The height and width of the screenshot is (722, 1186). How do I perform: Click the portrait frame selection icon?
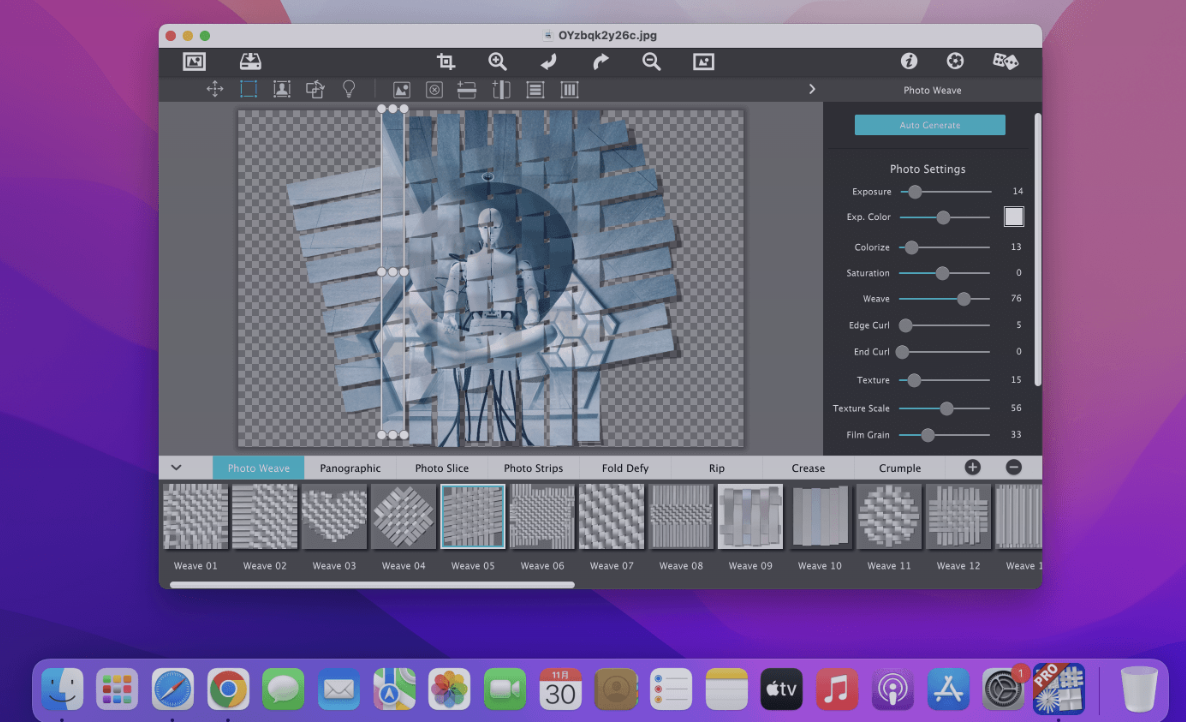click(281, 89)
